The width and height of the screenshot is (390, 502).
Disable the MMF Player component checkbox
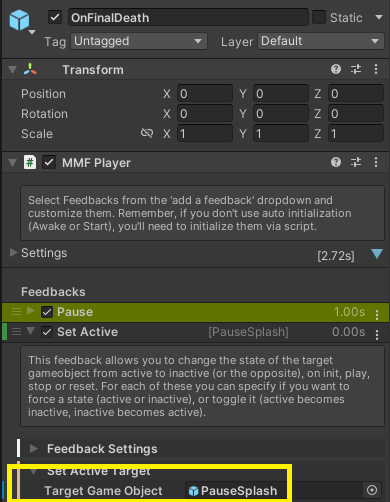click(49, 162)
